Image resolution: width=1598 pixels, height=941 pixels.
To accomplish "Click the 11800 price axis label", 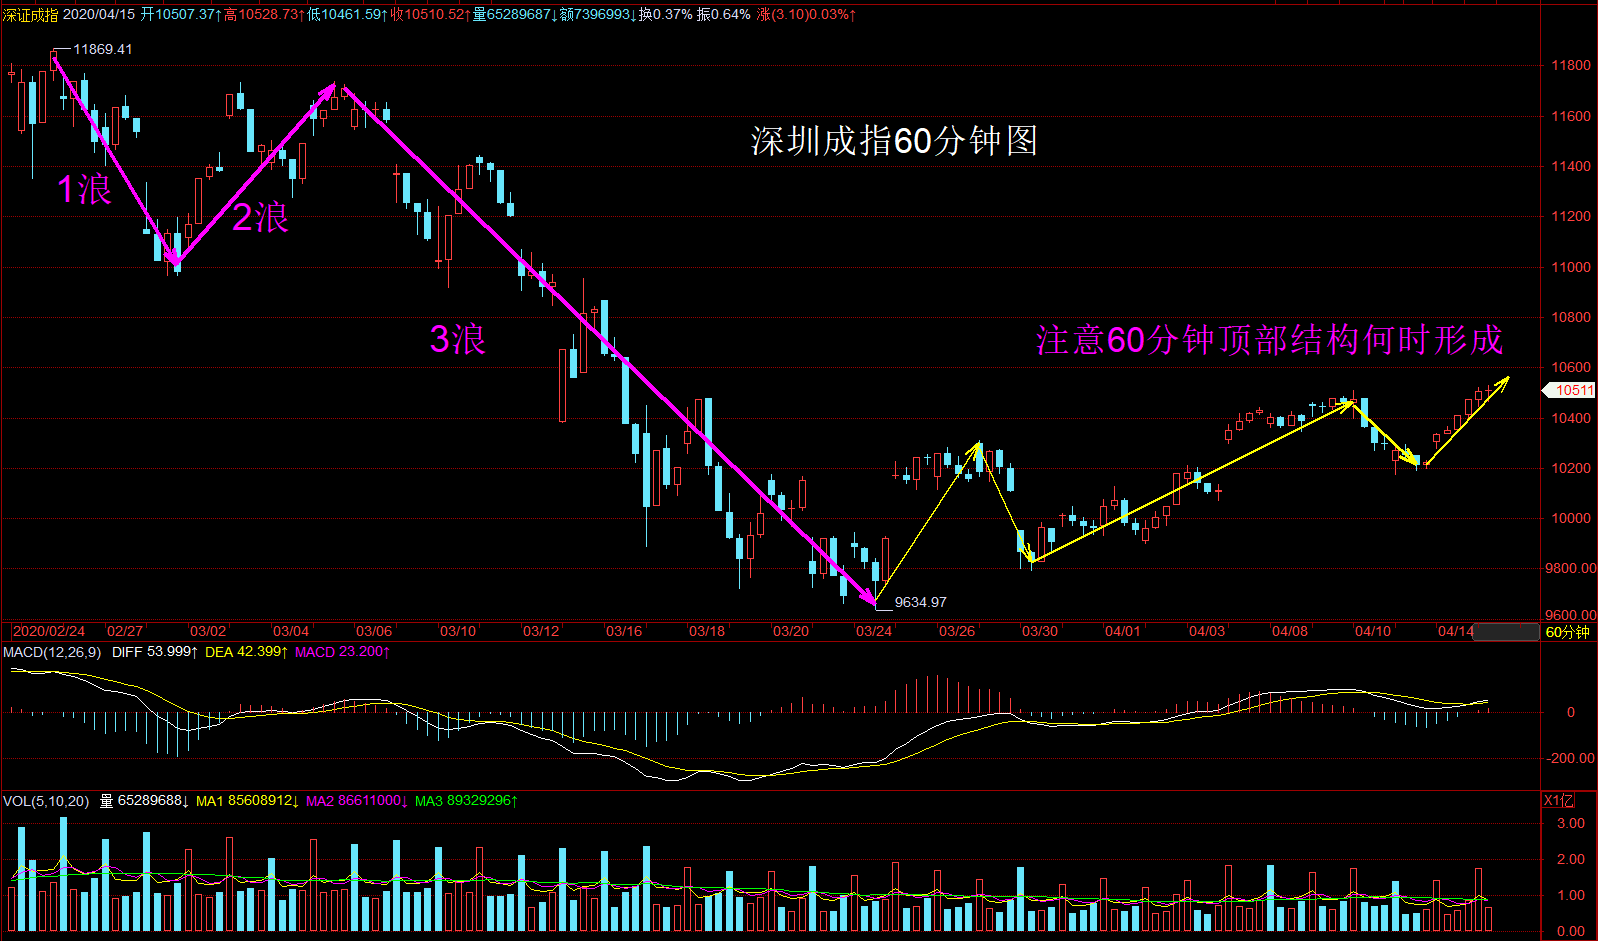I will pyautogui.click(x=1571, y=65).
